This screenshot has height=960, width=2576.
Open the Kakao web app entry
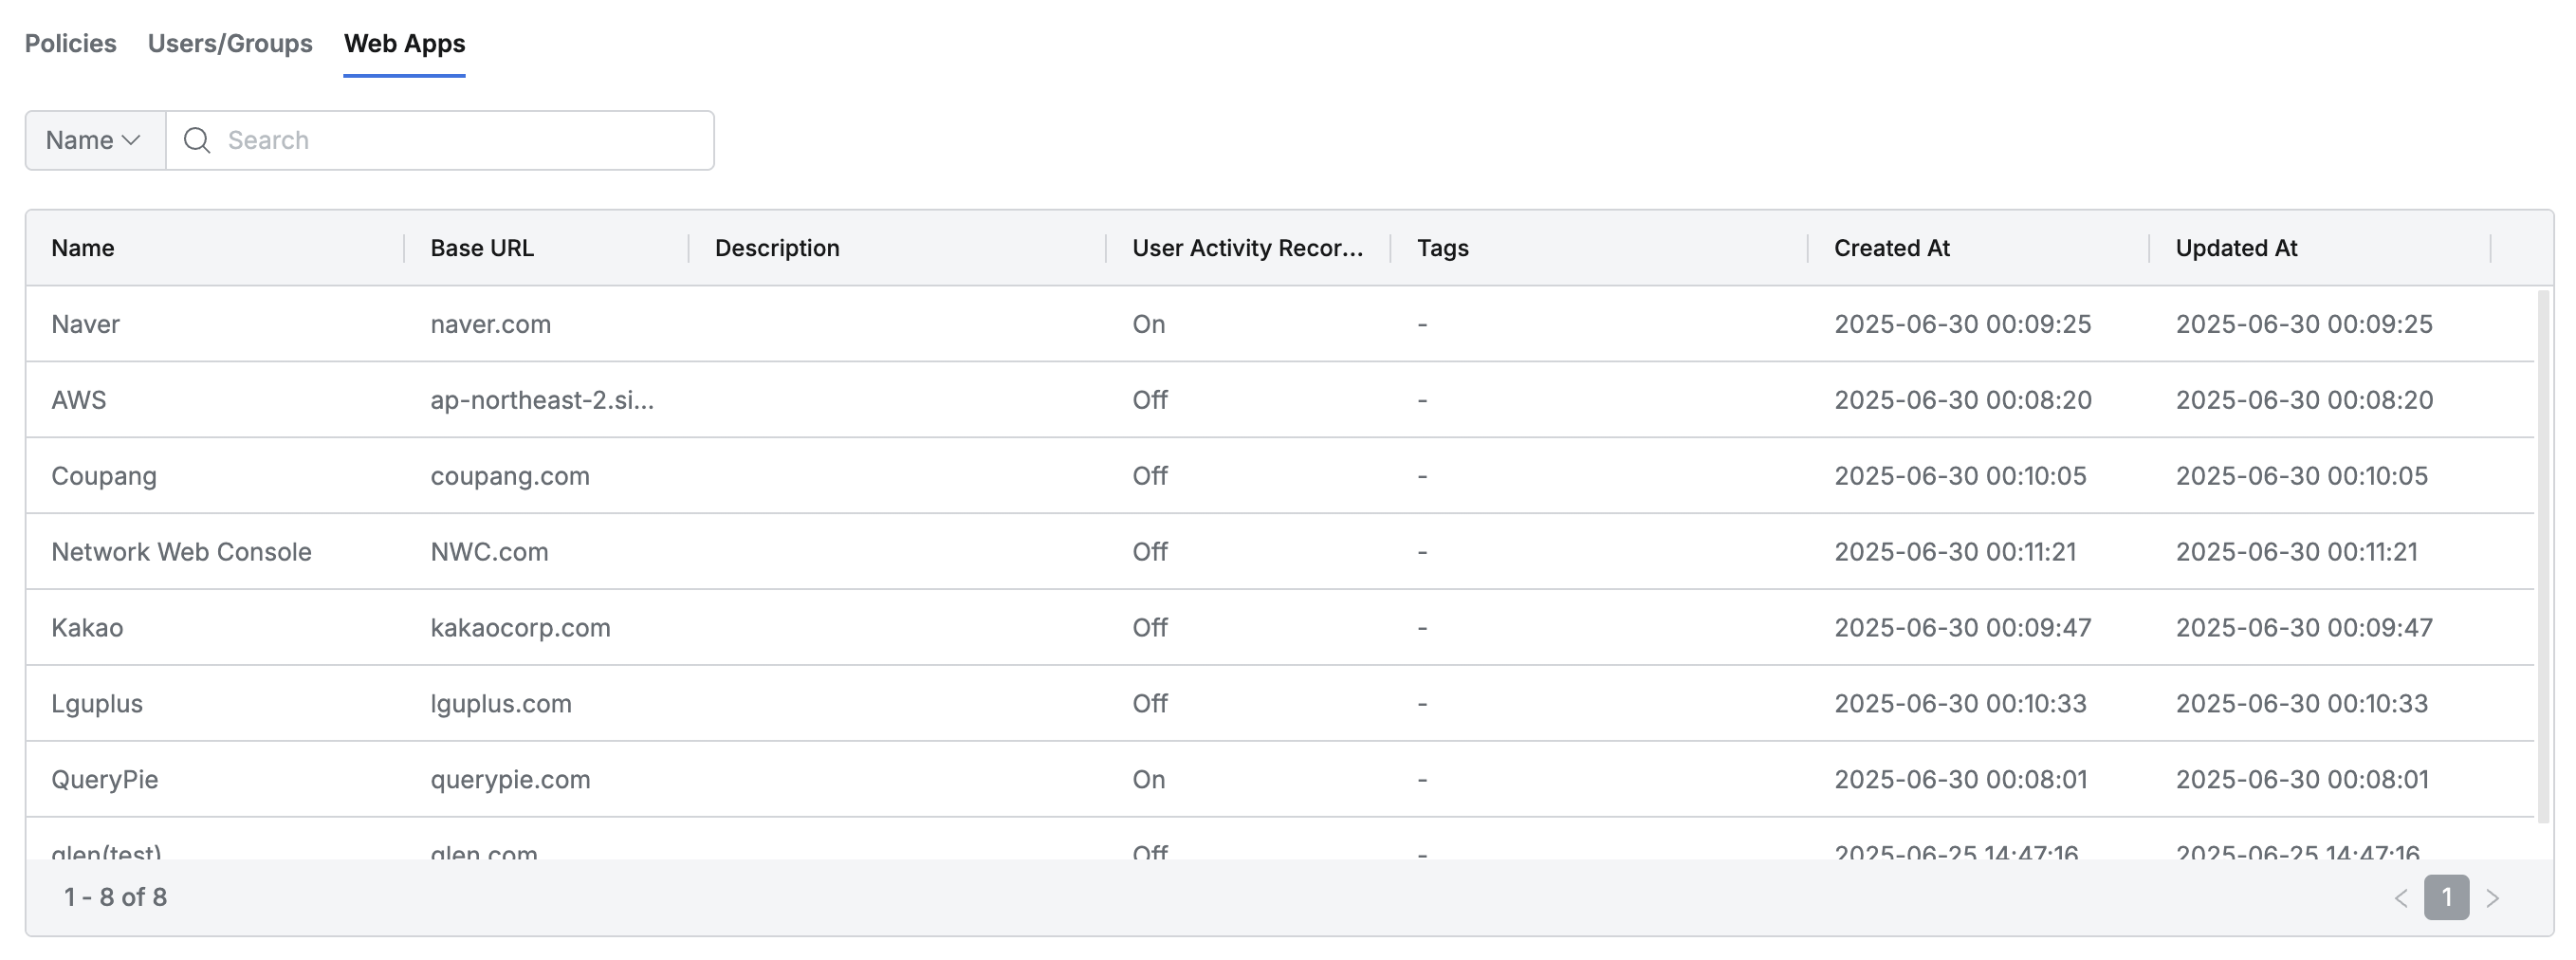click(x=87, y=628)
